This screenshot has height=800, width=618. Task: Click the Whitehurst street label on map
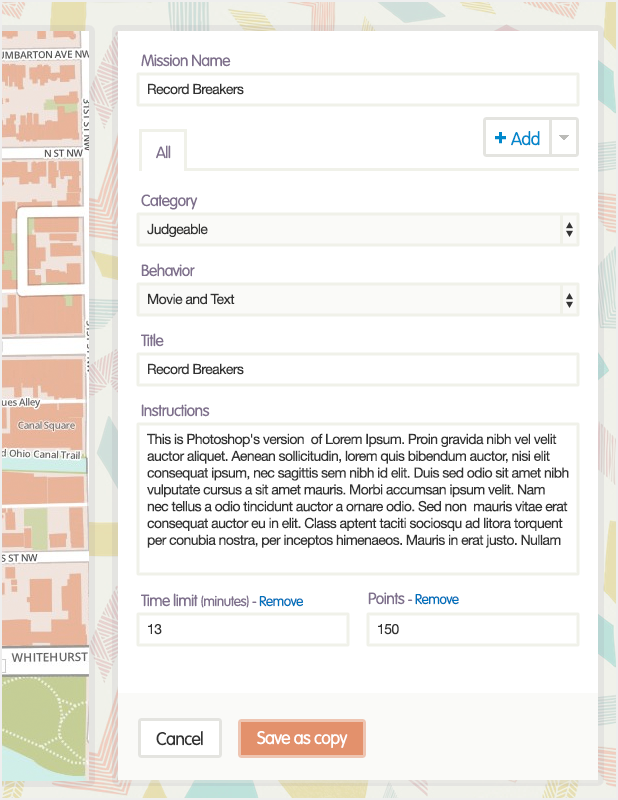click(48, 657)
